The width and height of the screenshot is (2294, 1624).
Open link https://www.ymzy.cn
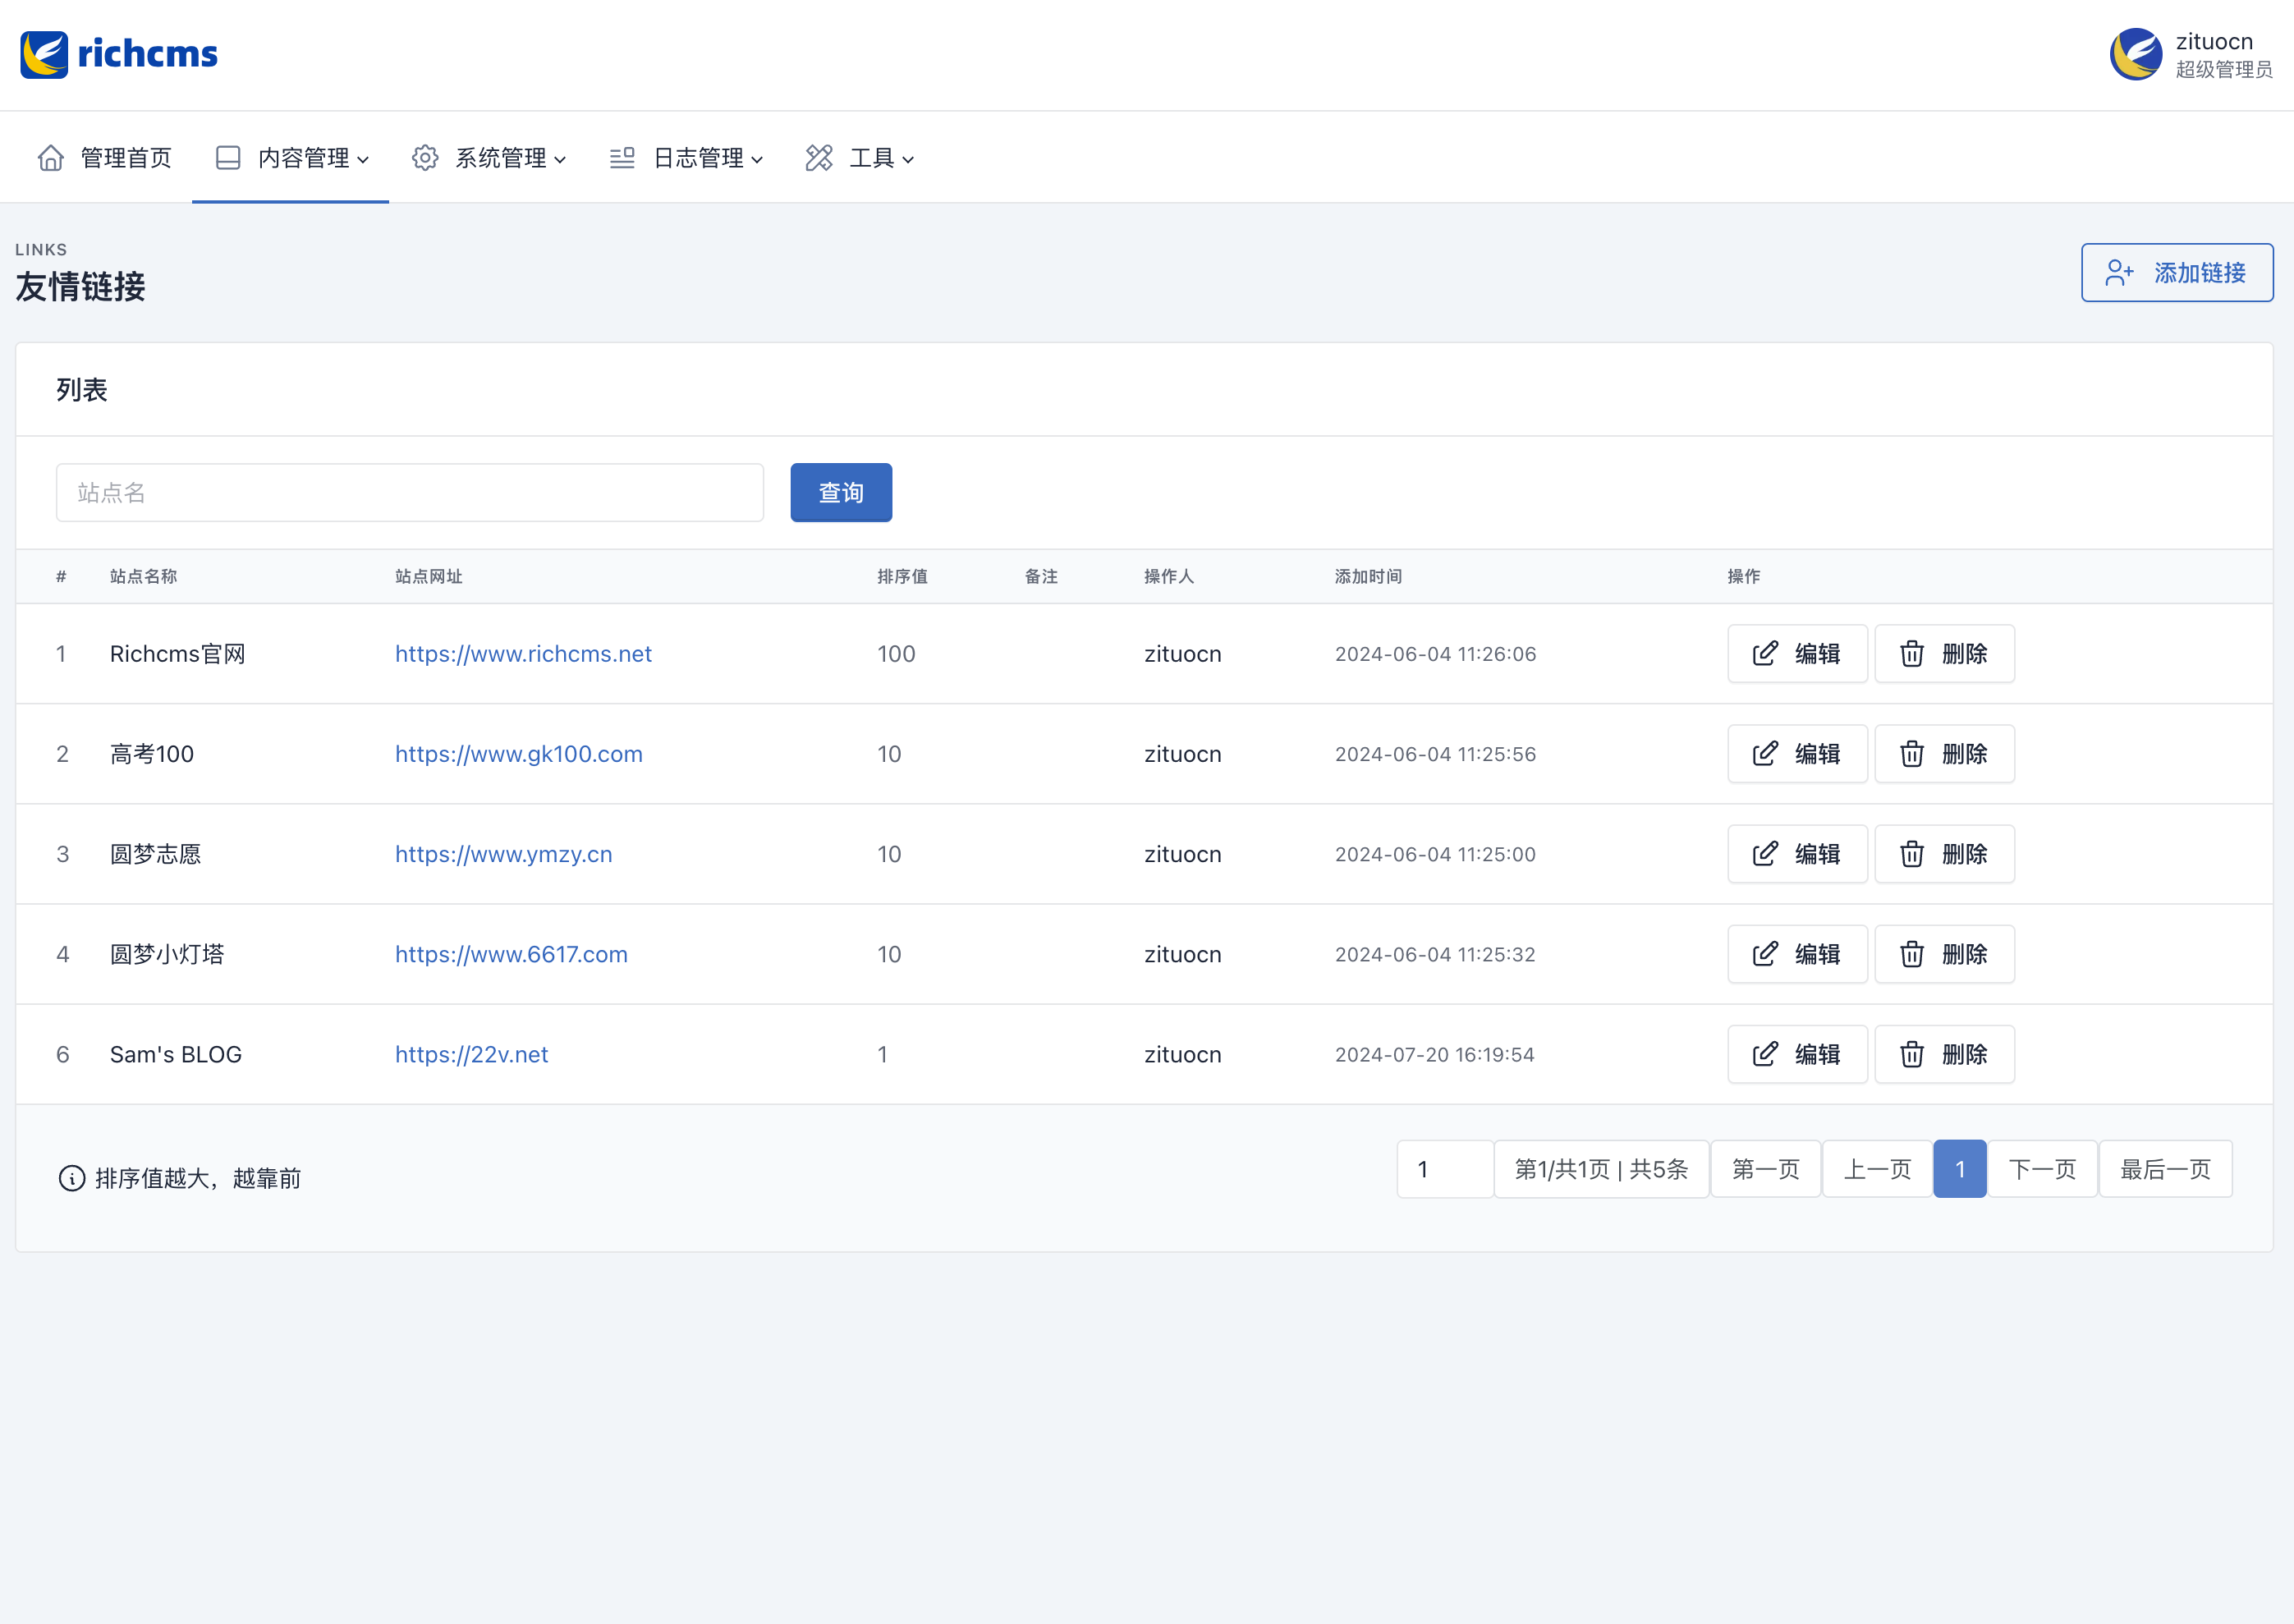(504, 854)
